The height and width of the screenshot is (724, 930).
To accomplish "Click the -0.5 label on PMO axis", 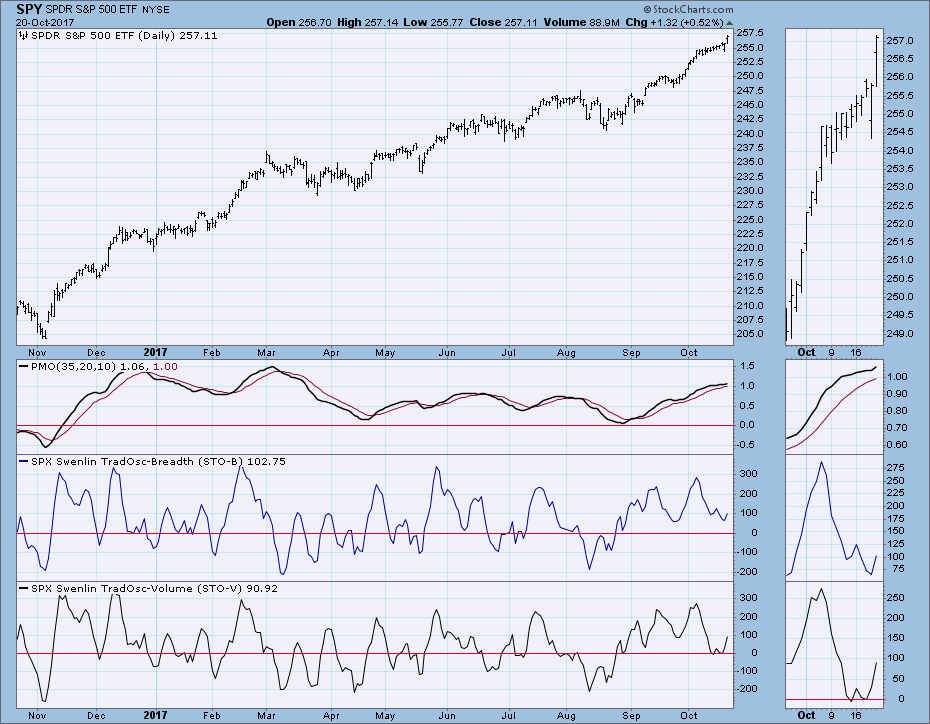I will pyautogui.click(x=745, y=445).
